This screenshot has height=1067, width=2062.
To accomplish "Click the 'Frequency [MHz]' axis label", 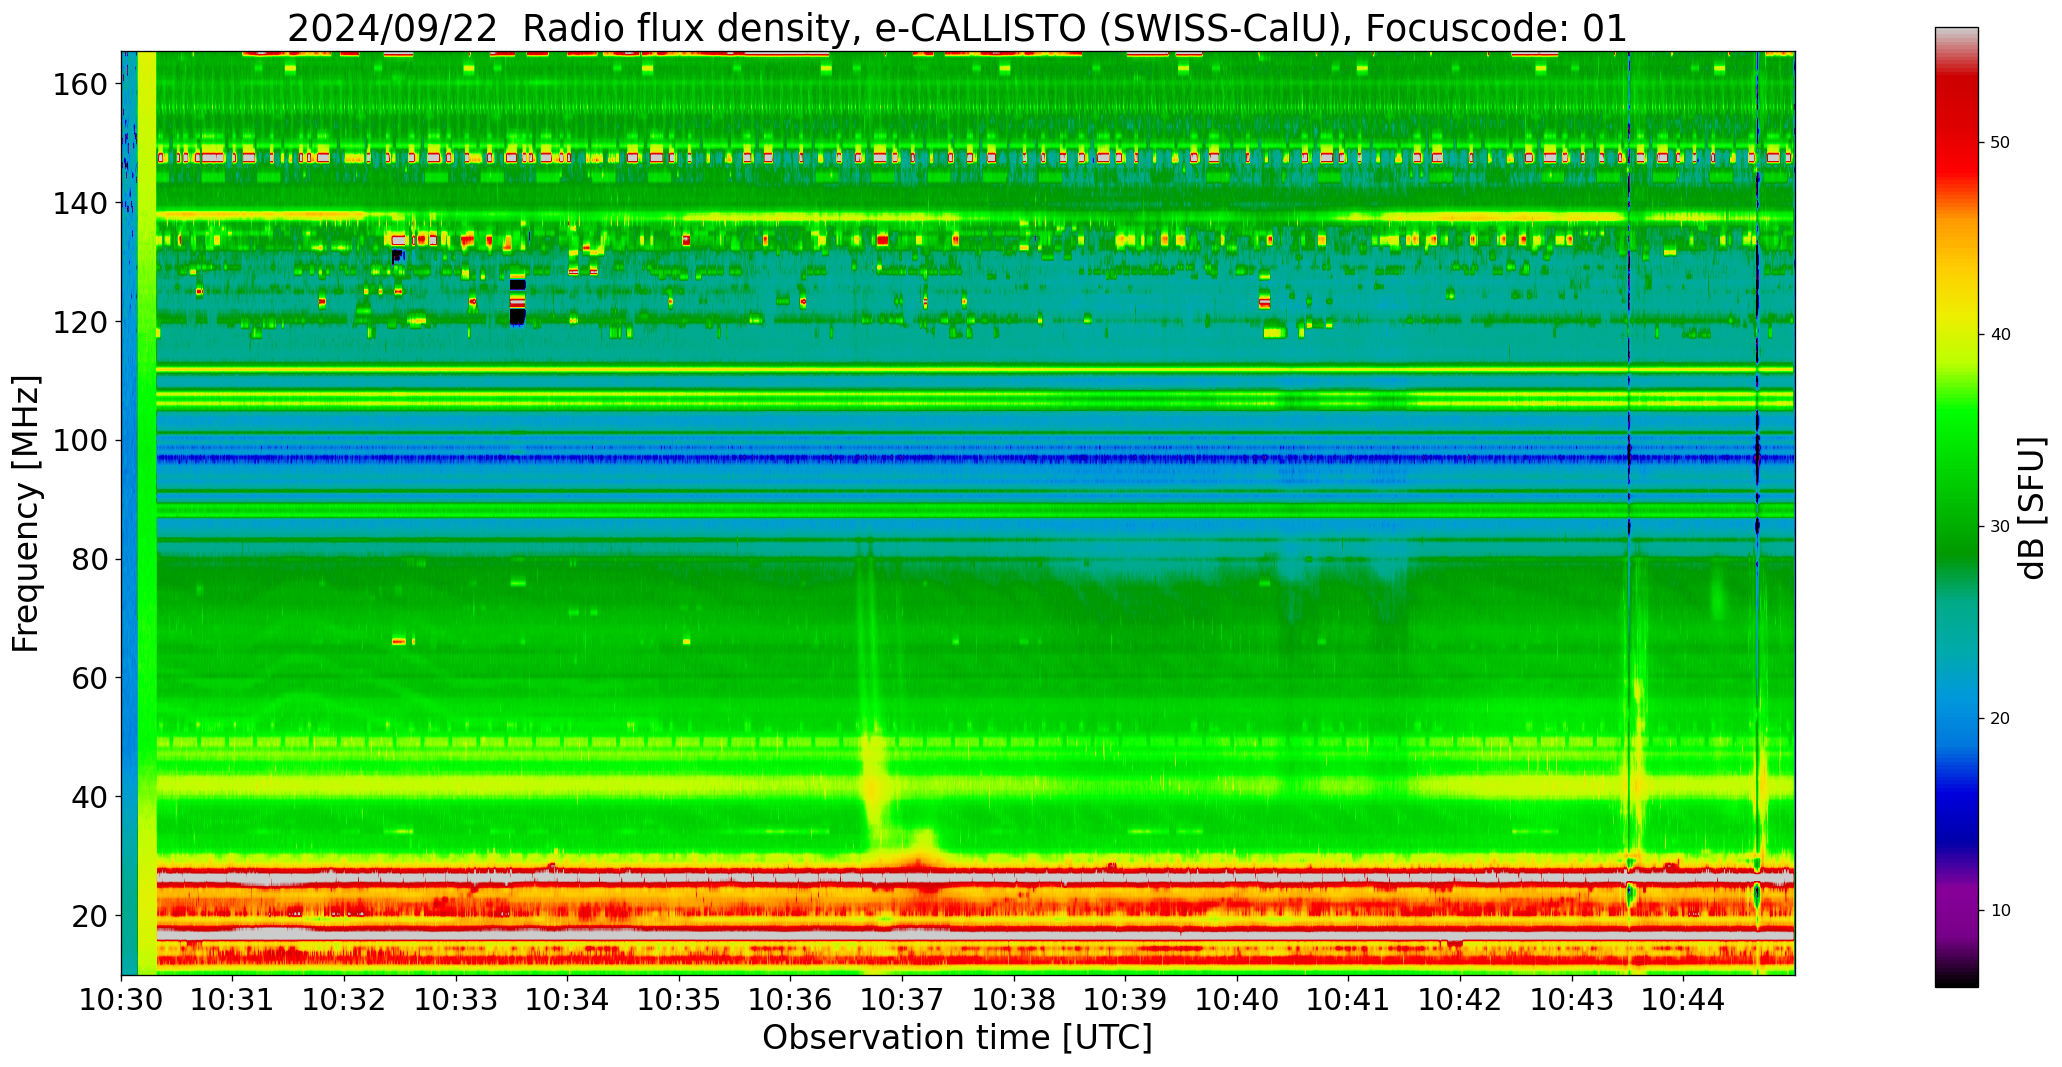I will [x=26, y=514].
